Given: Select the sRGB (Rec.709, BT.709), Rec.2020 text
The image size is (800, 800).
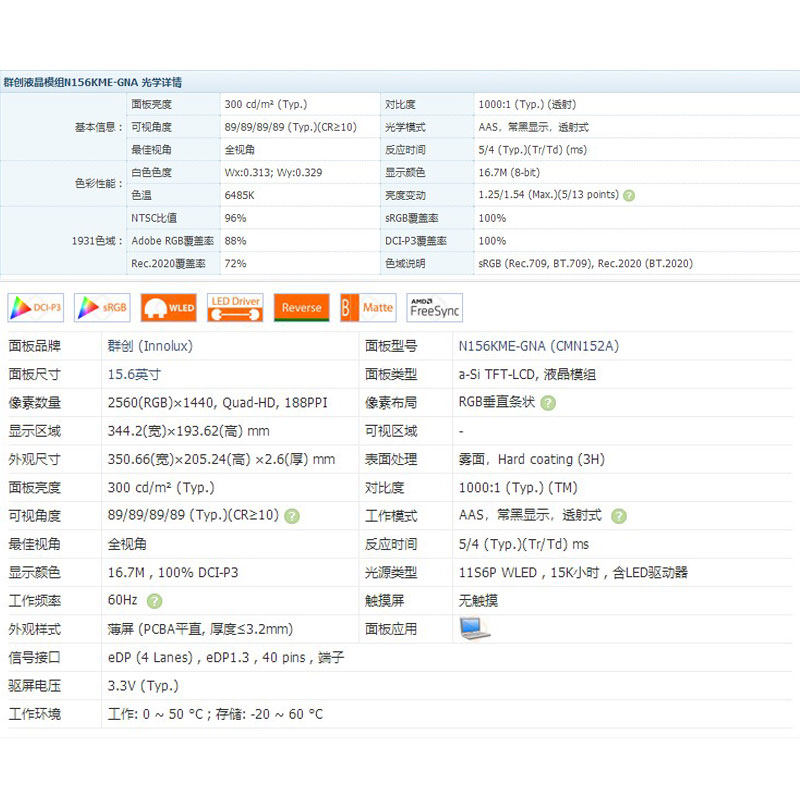Looking at the screenshot, I should click(585, 263).
